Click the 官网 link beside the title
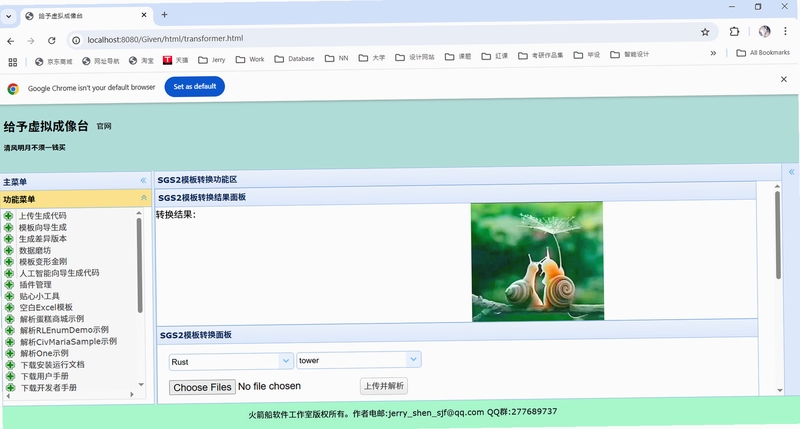The height and width of the screenshot is (429, 800). 104,126
